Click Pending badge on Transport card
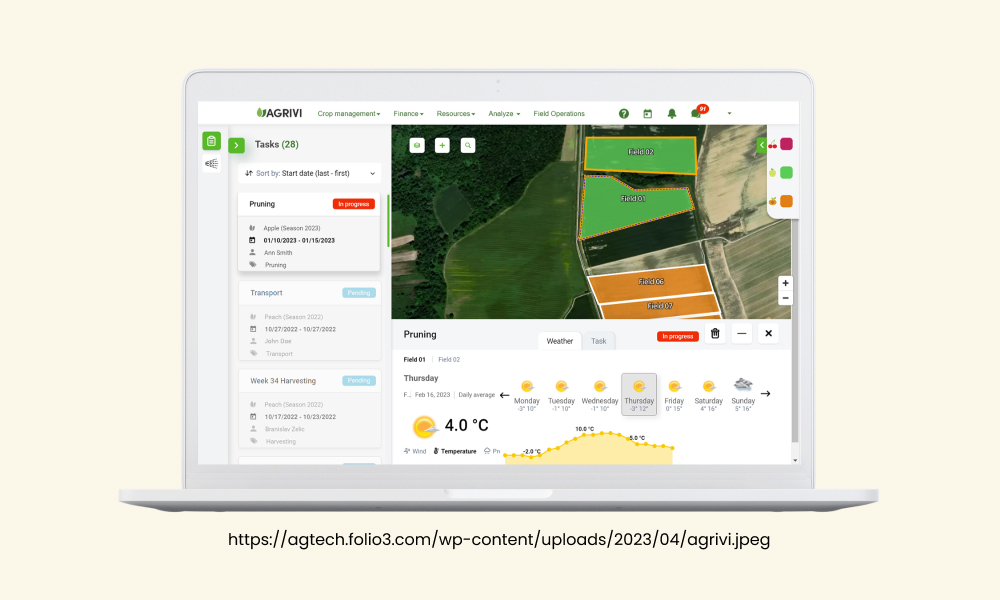 point(358,293)
